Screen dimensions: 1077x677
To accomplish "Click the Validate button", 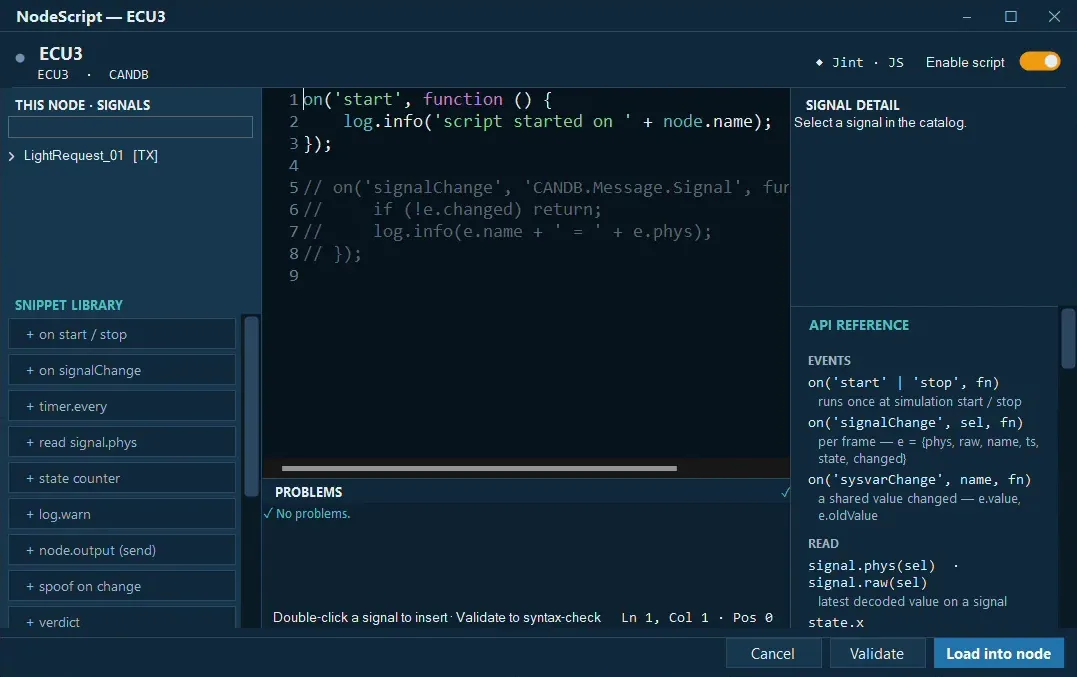I will [x=876, y=654].
